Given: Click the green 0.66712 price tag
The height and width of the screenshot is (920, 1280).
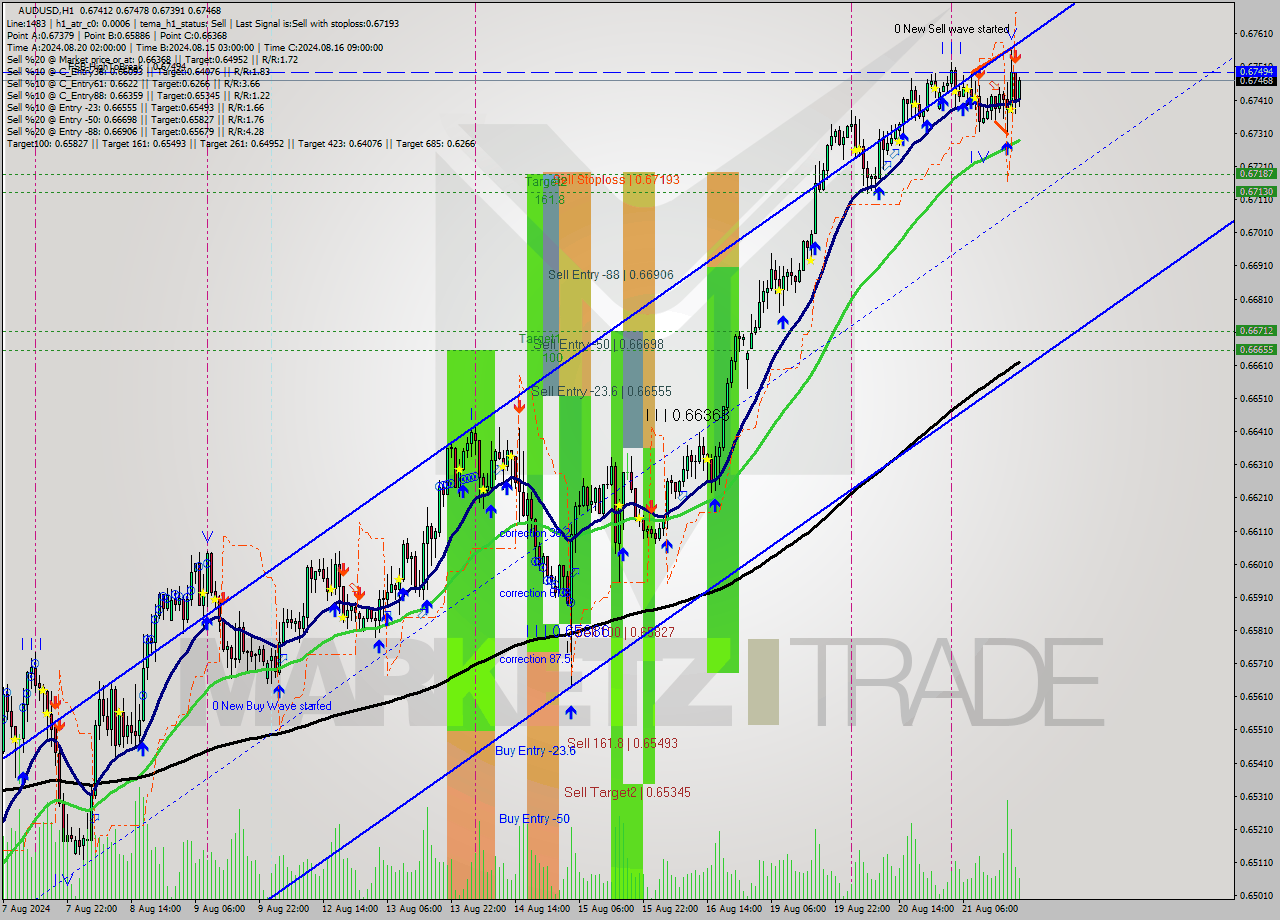Looking at the screenshot, I should (x=1256, y=330).
